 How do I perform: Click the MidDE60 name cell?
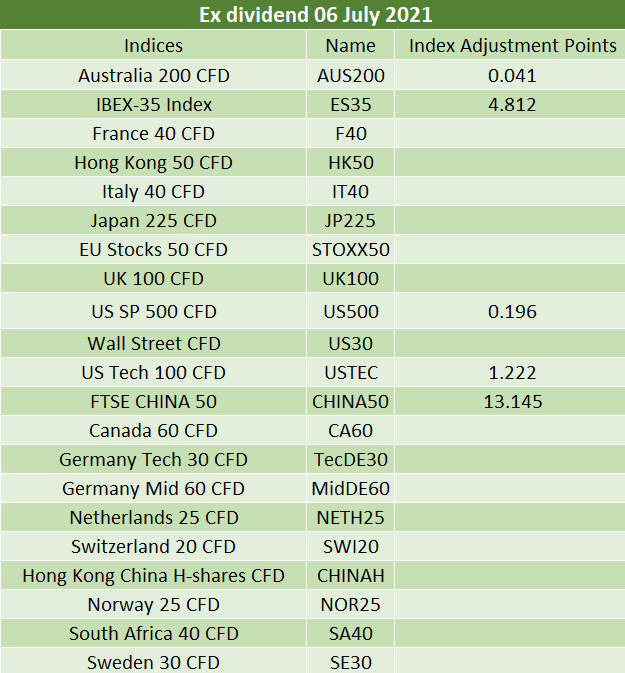coord(350,488)
